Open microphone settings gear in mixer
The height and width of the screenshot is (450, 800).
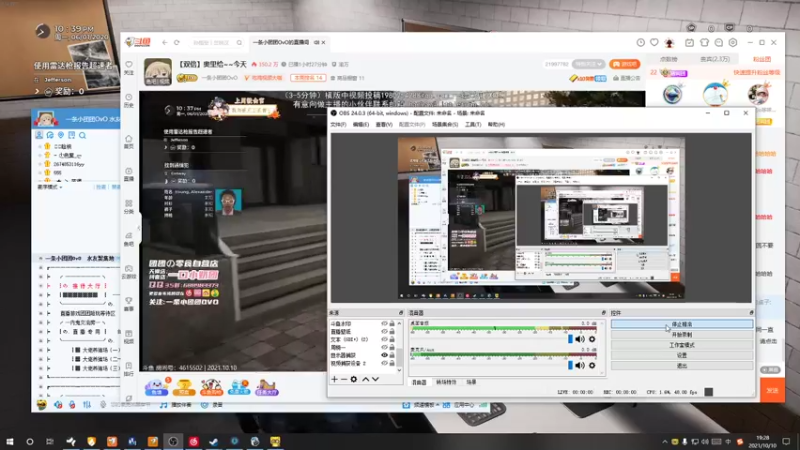point(592,365)
